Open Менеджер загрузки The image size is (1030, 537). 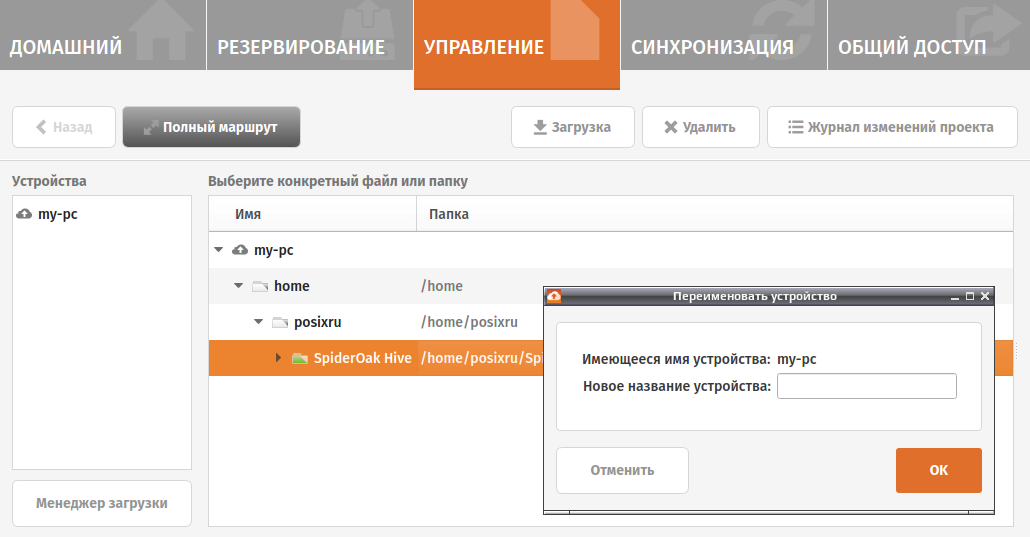[102, 503]
